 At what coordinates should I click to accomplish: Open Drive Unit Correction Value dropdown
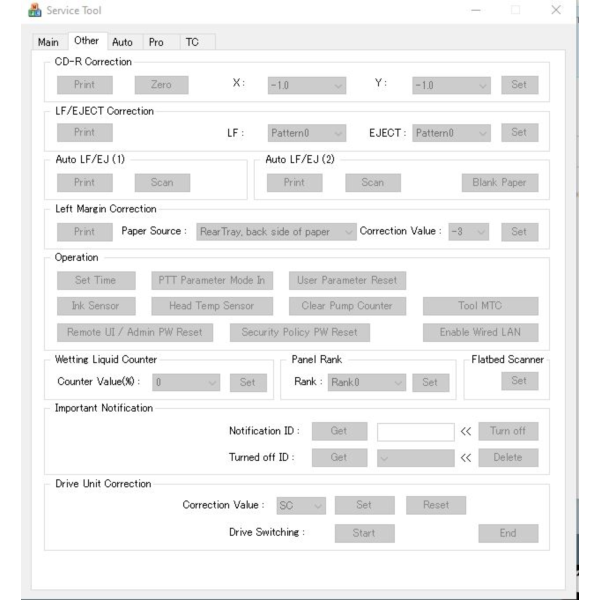click(x=301, y=505)
